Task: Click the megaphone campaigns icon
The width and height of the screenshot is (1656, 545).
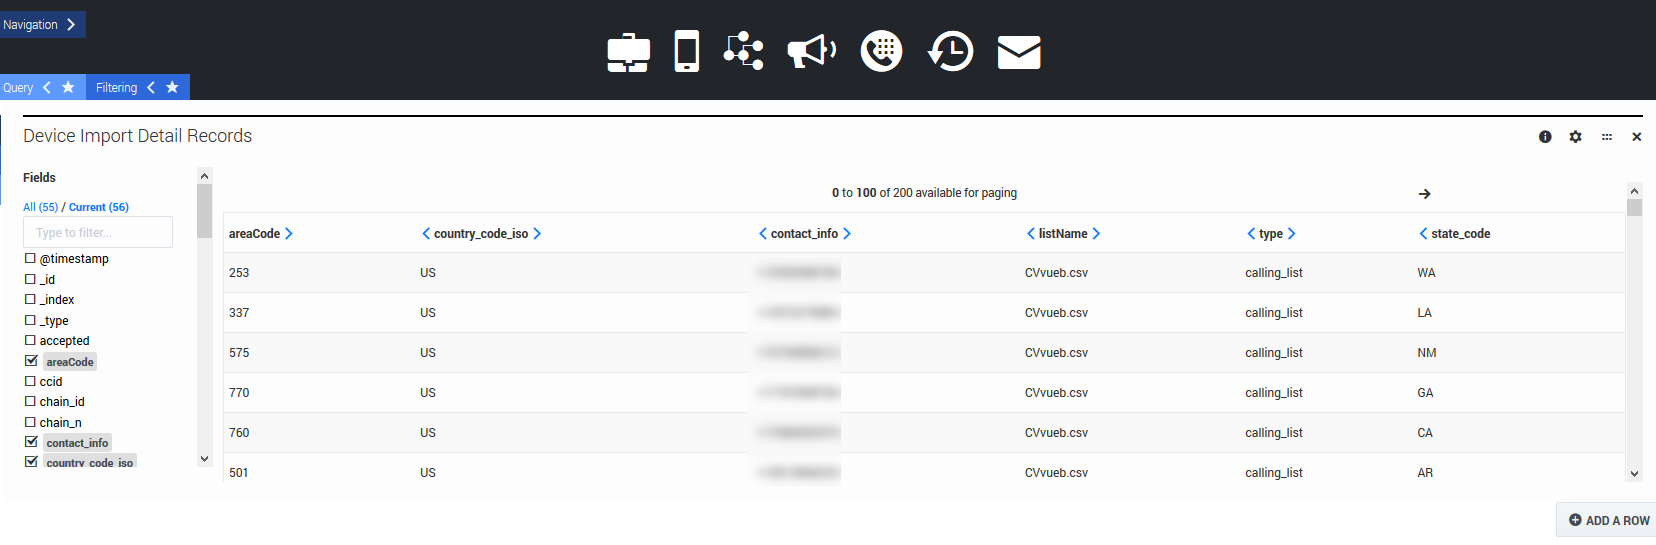Action: coord(811,51)
